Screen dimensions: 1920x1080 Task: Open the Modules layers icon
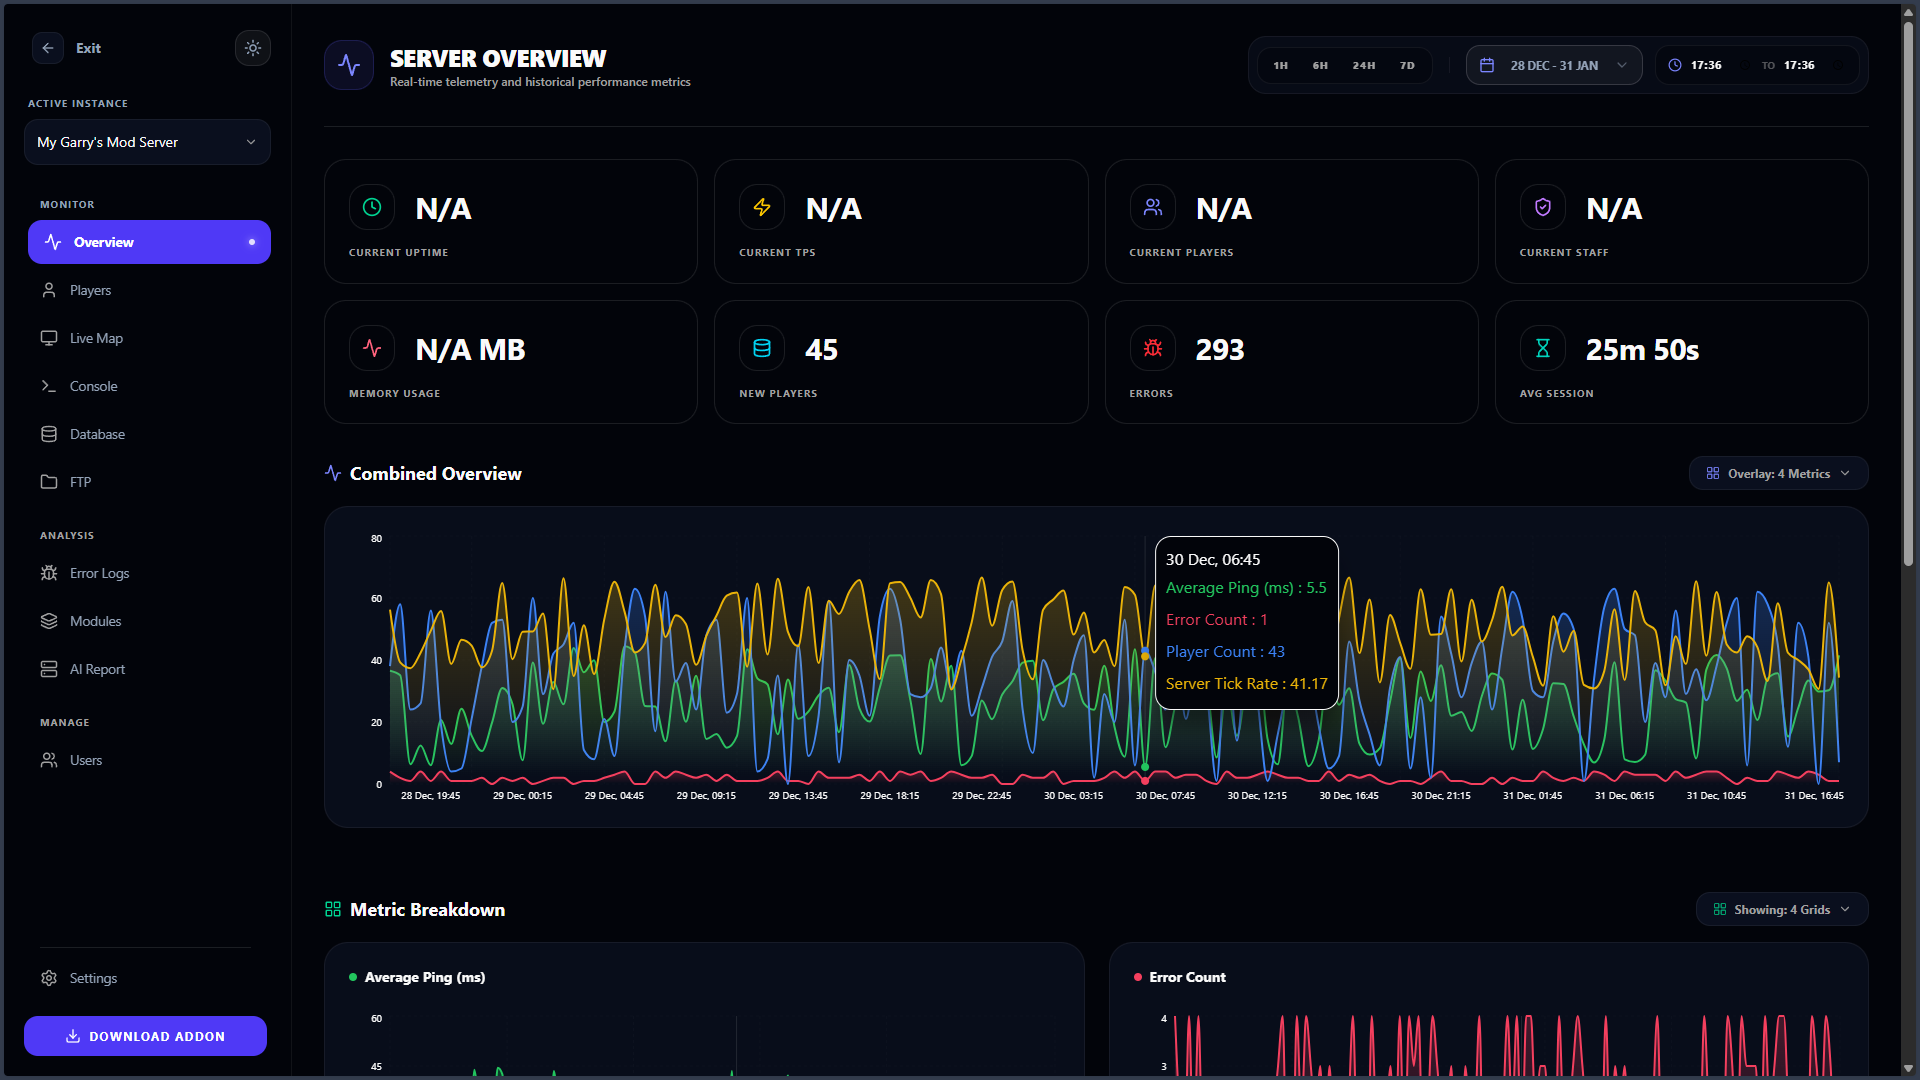(x=49, y=621)
